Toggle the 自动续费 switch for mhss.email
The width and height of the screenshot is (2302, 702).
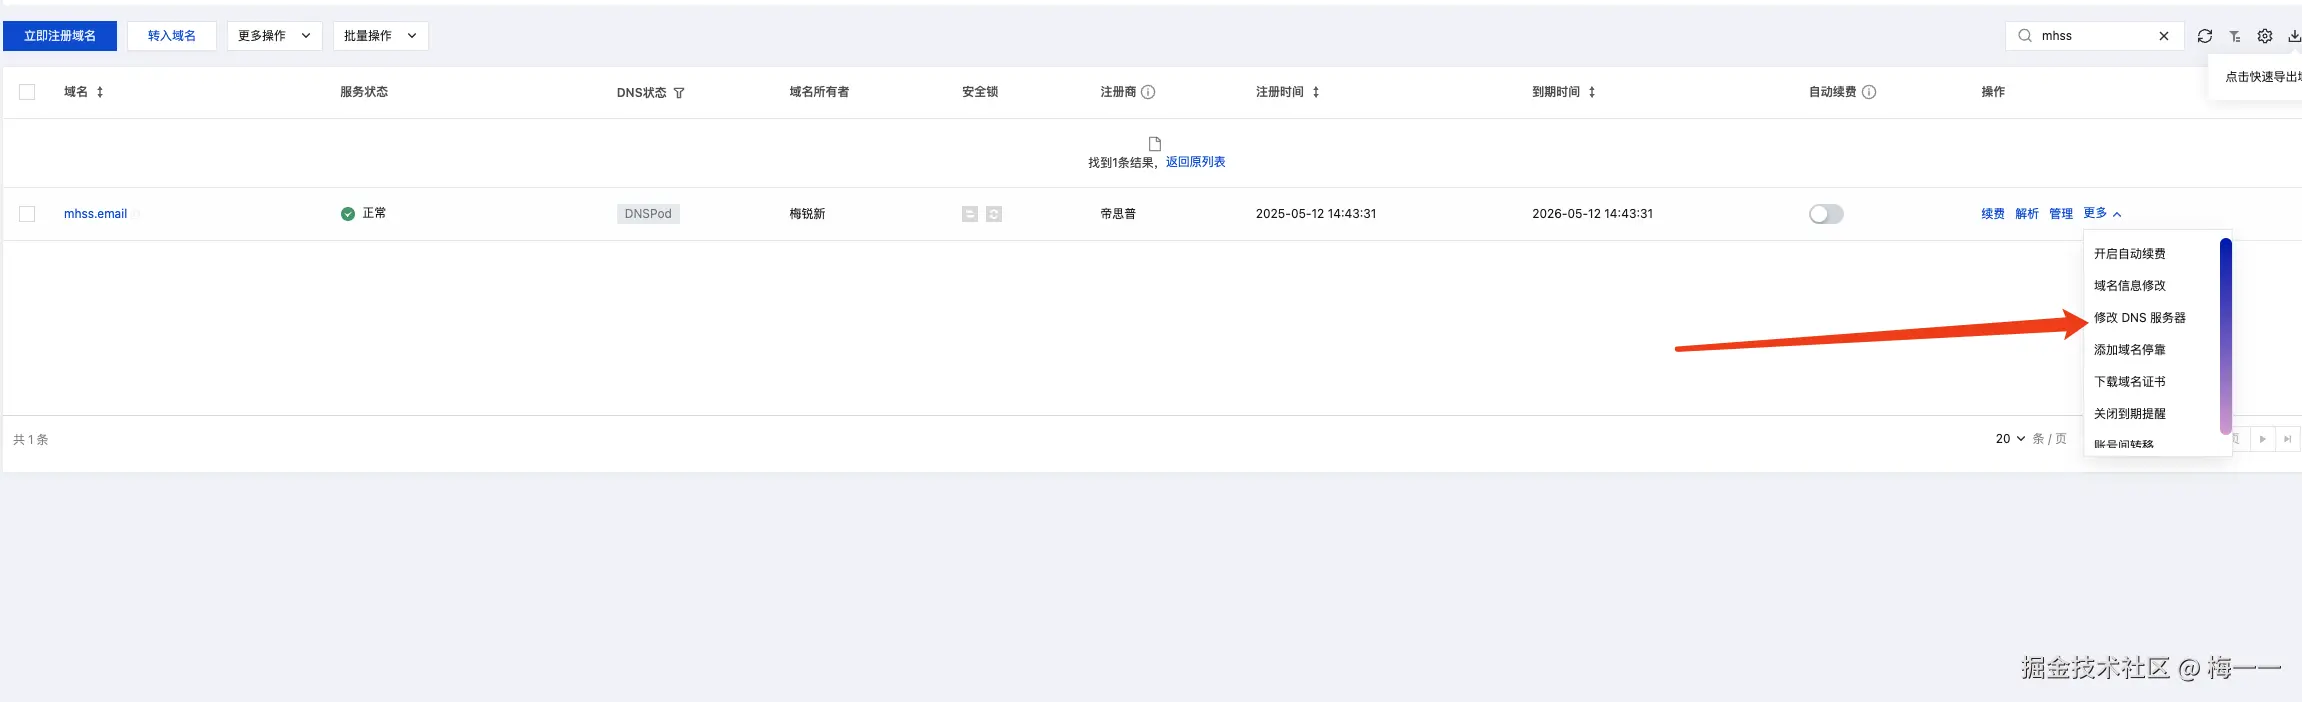pos(1826,214)
